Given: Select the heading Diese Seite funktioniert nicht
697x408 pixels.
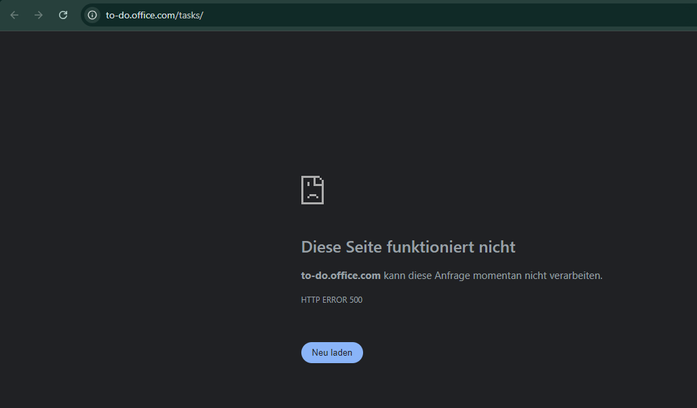Looking at the screenshot, I should coord(408,247).
